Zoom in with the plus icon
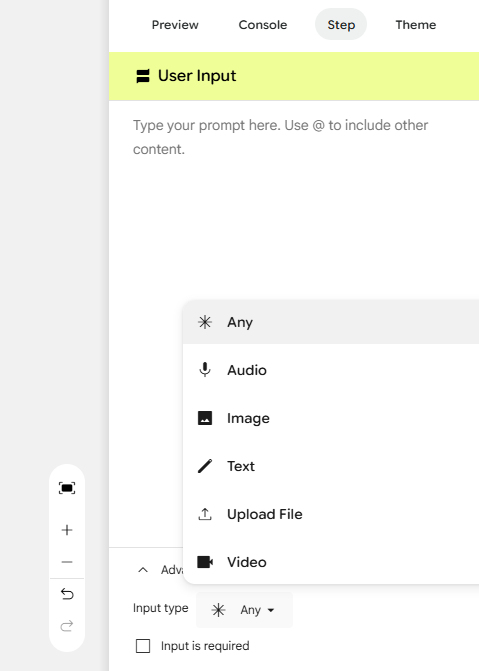479x671 pixels. [67, 530]
